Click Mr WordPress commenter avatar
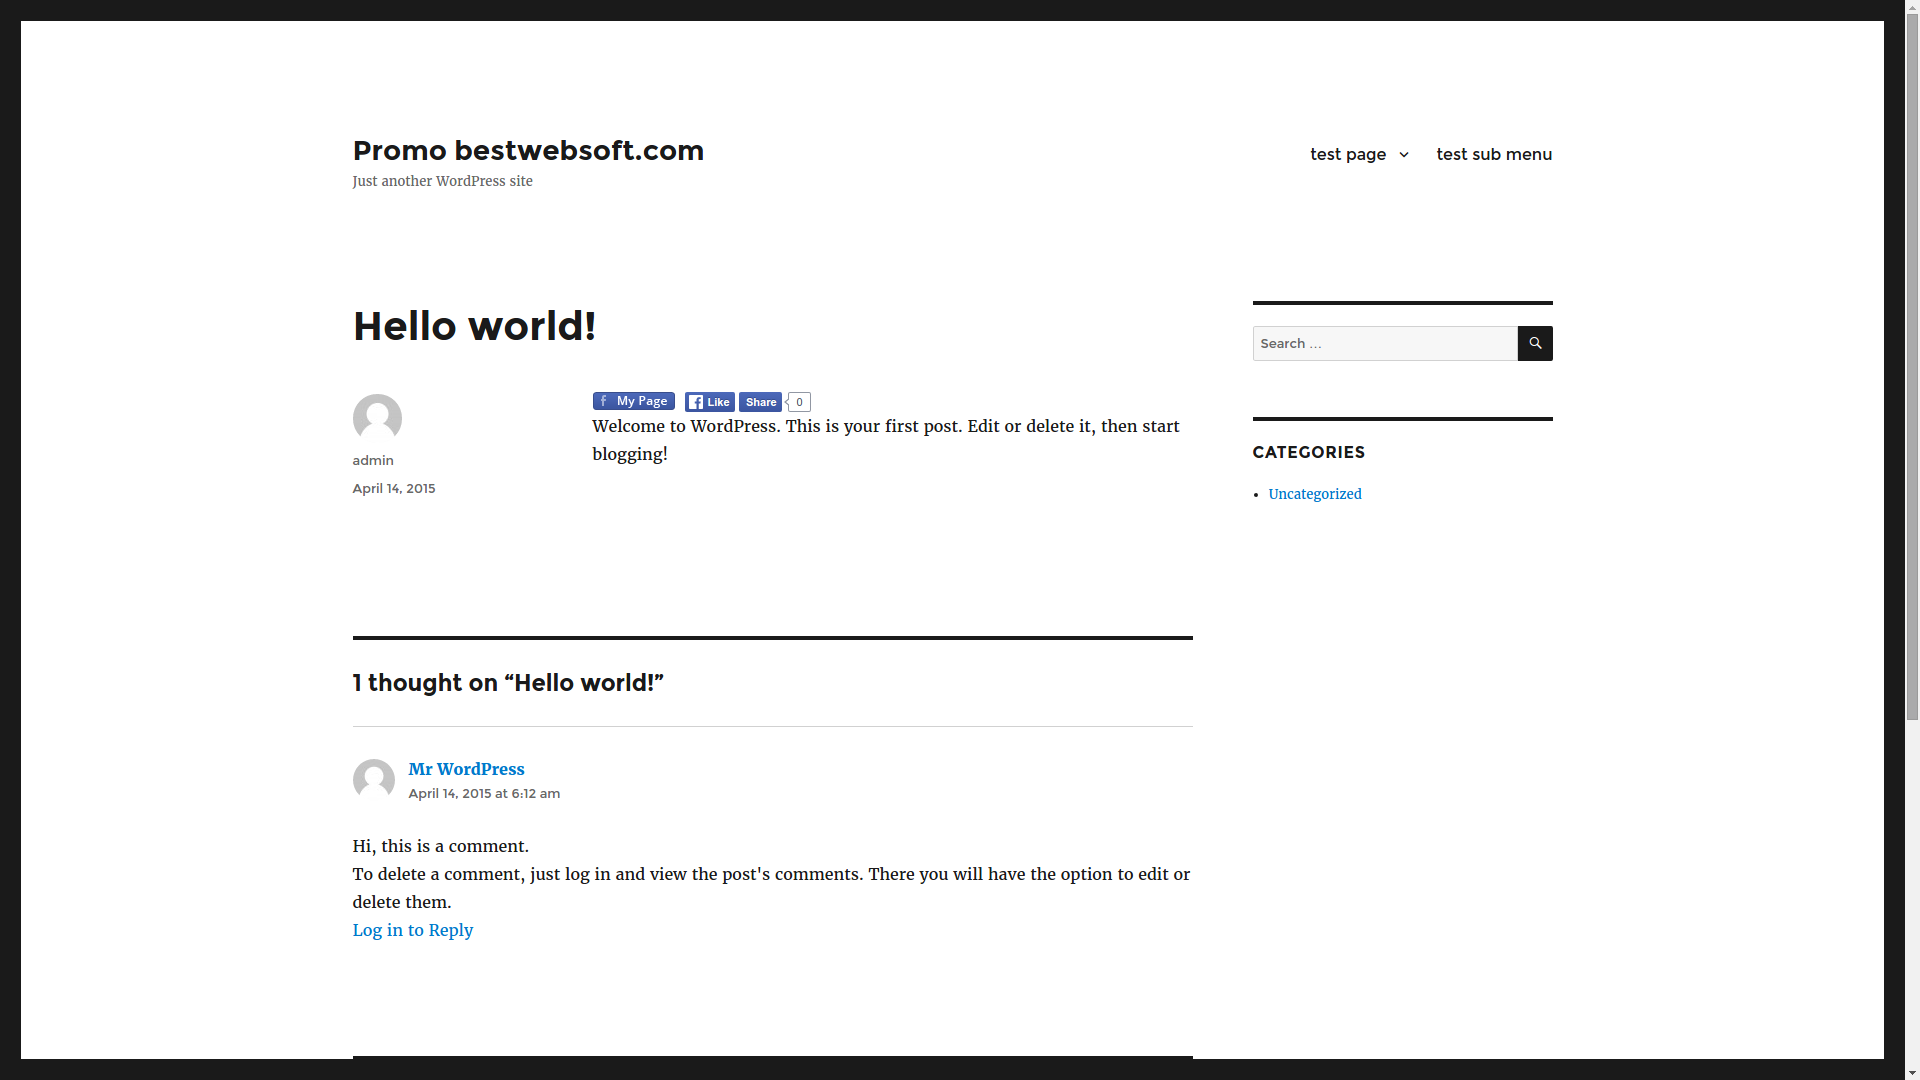Image resolution: width=1920 pixels, height=1080 pixels. [373, 779]
